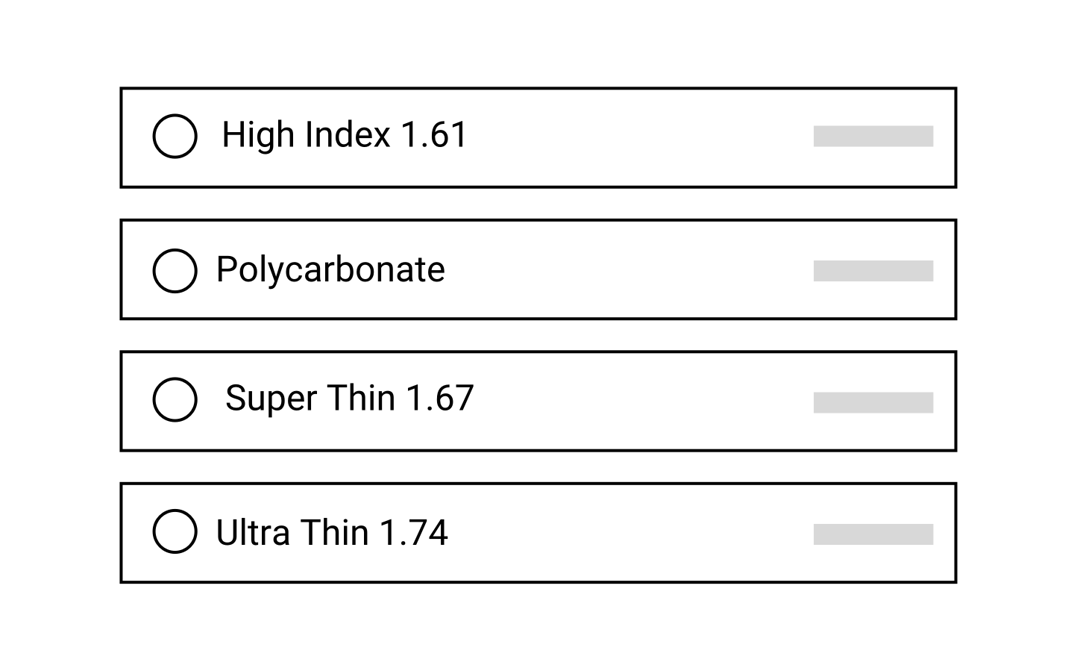Click the Polycarbonate label text
The image size is (1074, 664).
(x=330, y=270)
